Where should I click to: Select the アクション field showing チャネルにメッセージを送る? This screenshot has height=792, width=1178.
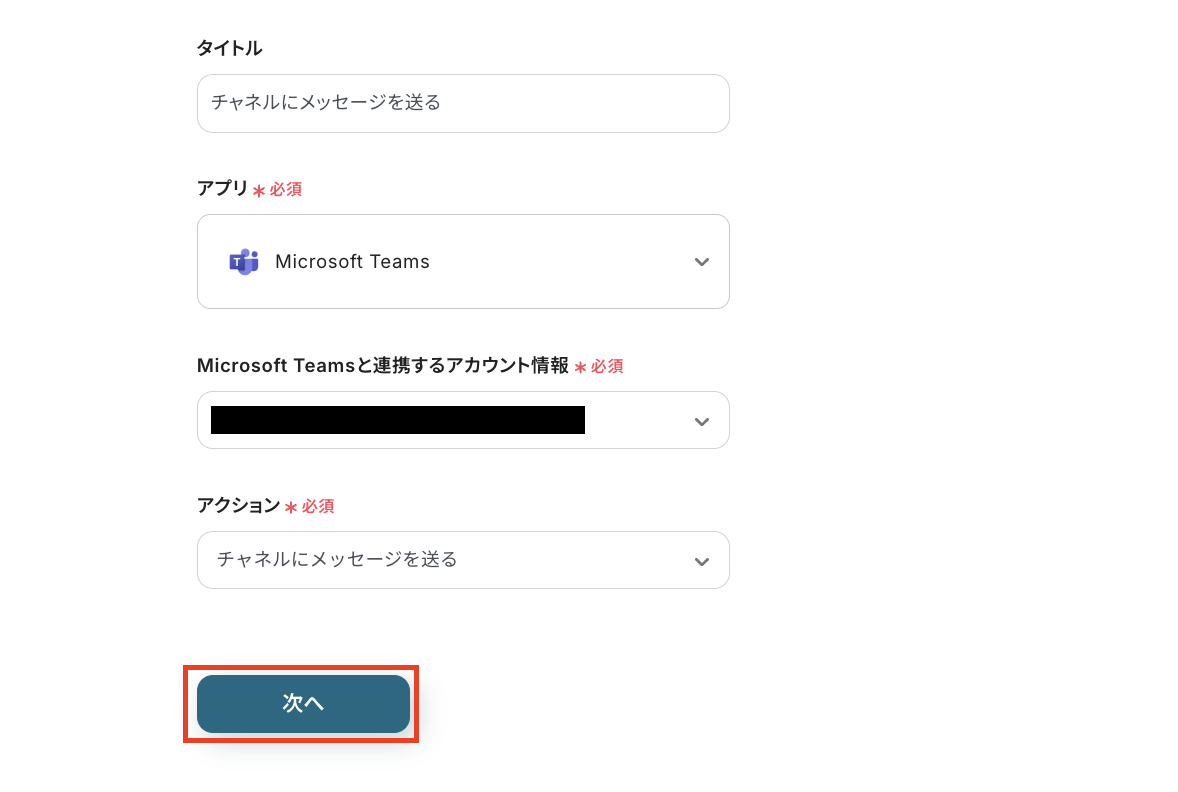click(x=463, y=560)
